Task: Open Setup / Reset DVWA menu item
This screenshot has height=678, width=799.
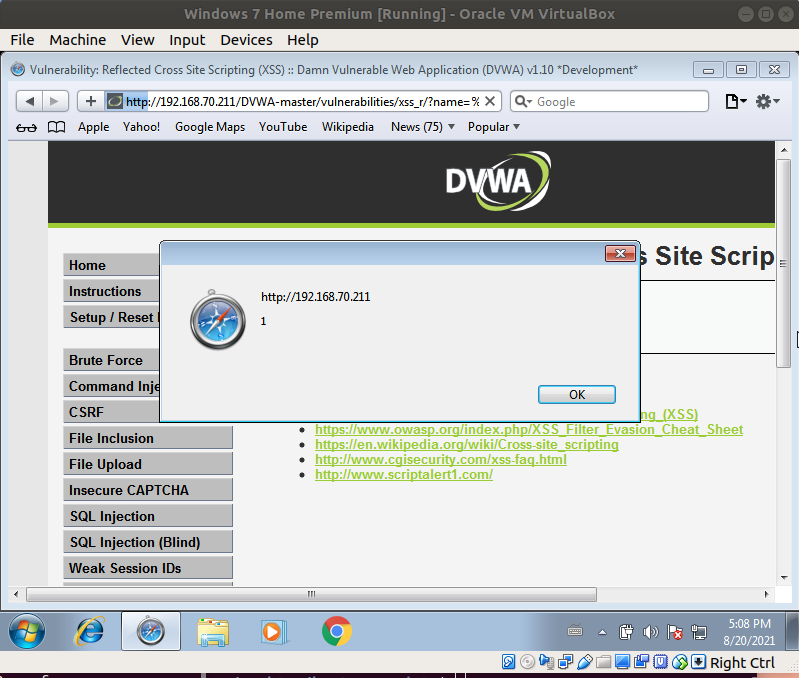Action: 112,317
